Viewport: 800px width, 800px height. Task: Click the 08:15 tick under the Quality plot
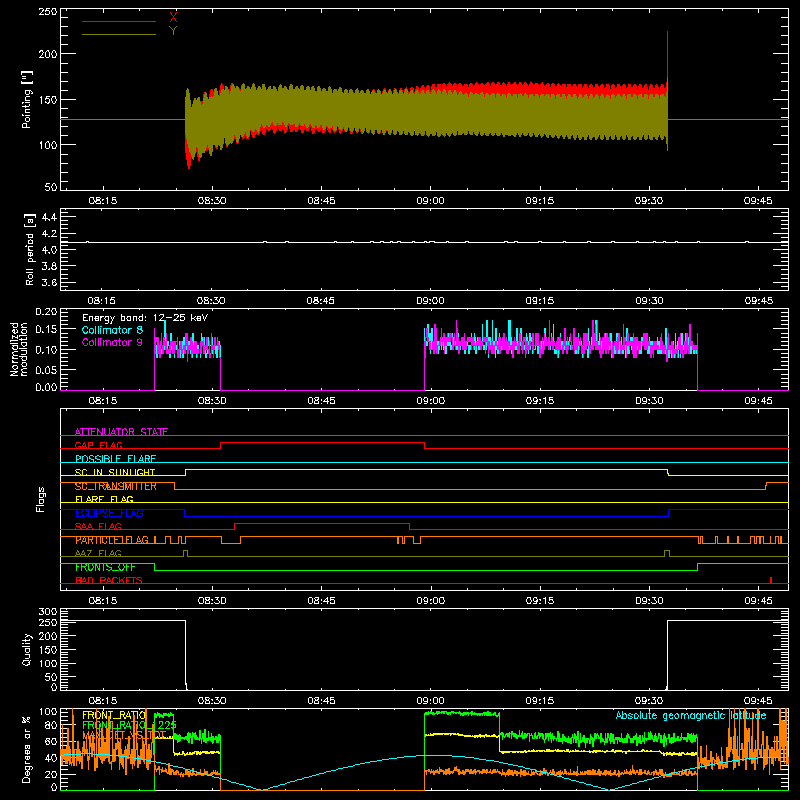click(x=103, y=701)
